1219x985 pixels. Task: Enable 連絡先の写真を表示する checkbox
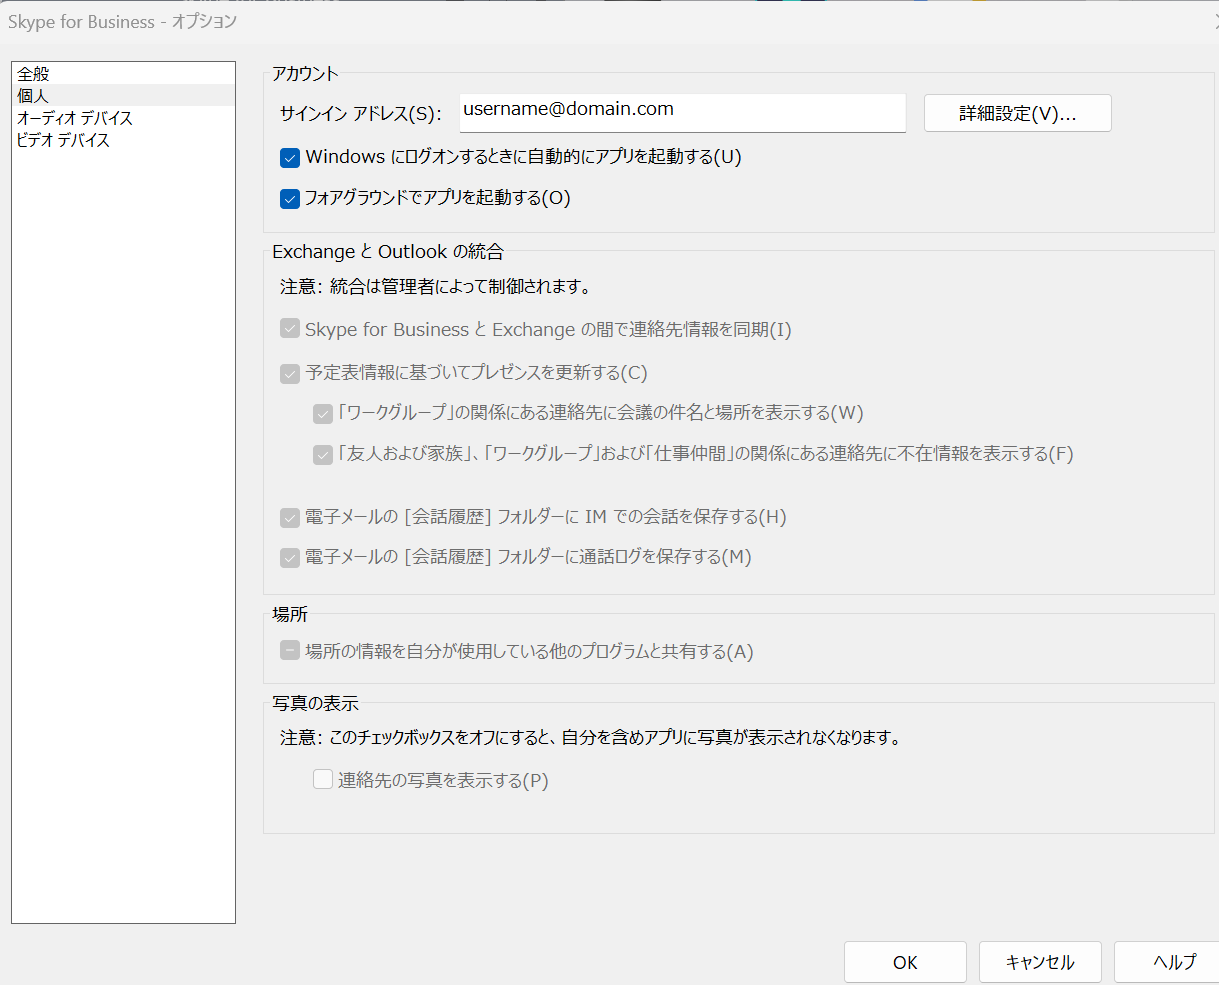click(x=323, y=780)
